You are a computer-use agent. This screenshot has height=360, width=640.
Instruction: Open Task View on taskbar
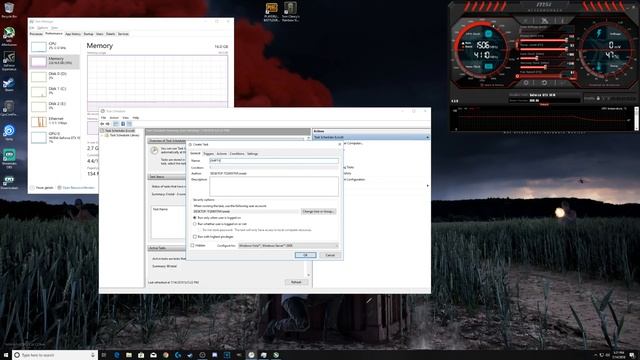104,355
